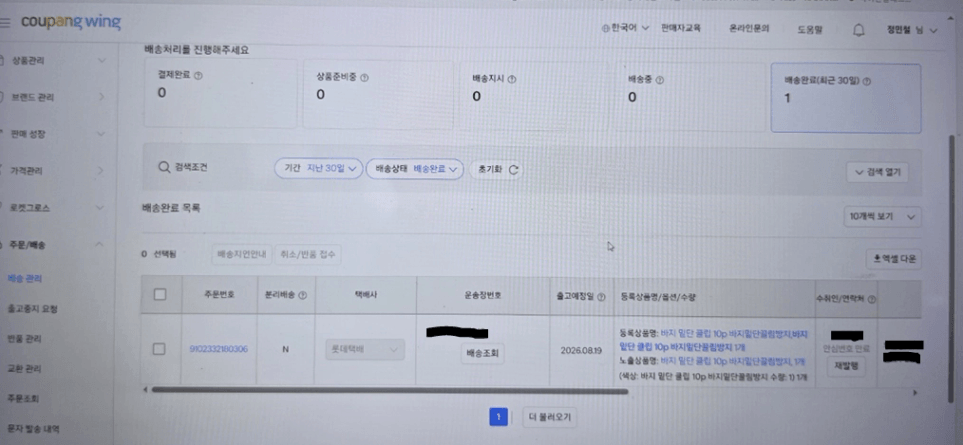Open the notification bell
This screenshot has height=445, width=963.
click(x=859, y=30)
